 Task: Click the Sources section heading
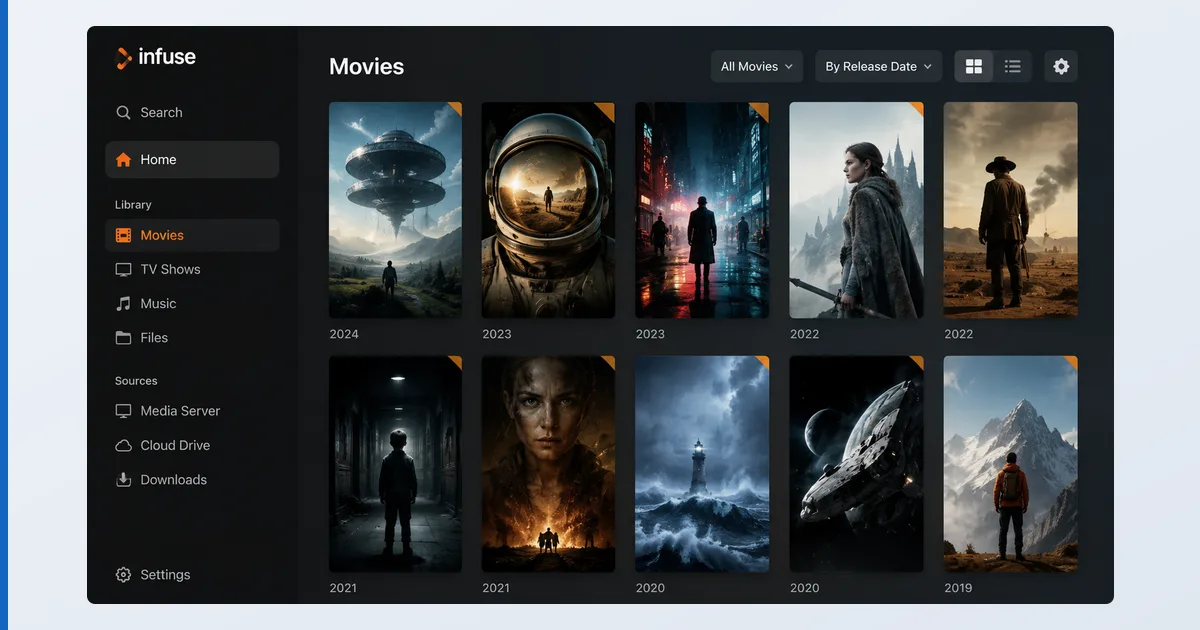[136, 381]
